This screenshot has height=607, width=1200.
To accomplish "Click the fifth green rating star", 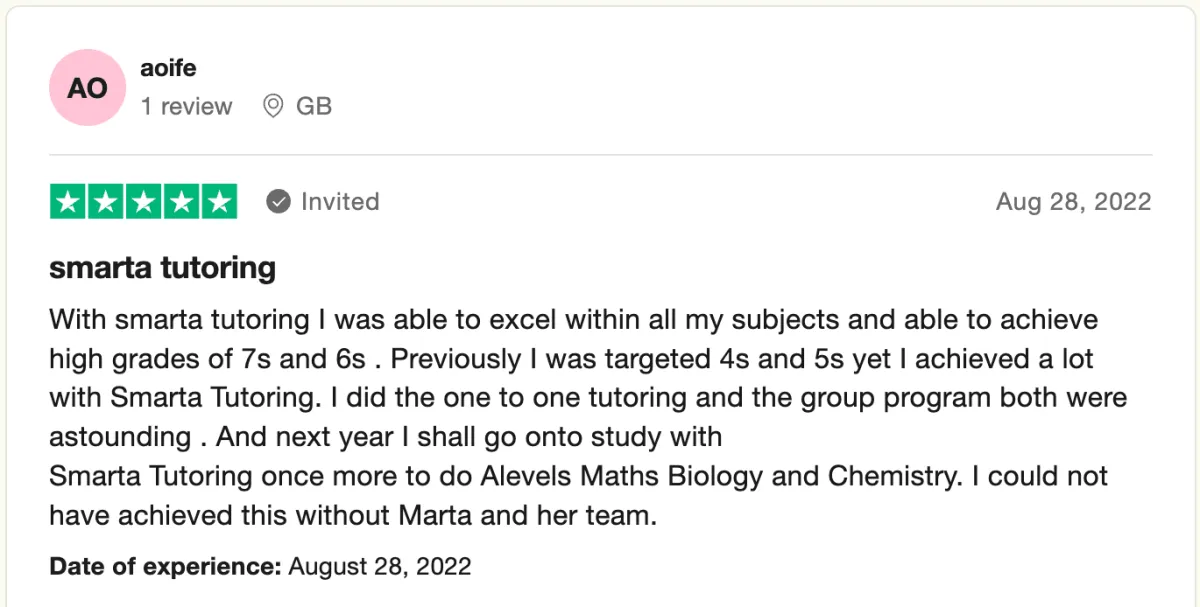I will (219, 202).
